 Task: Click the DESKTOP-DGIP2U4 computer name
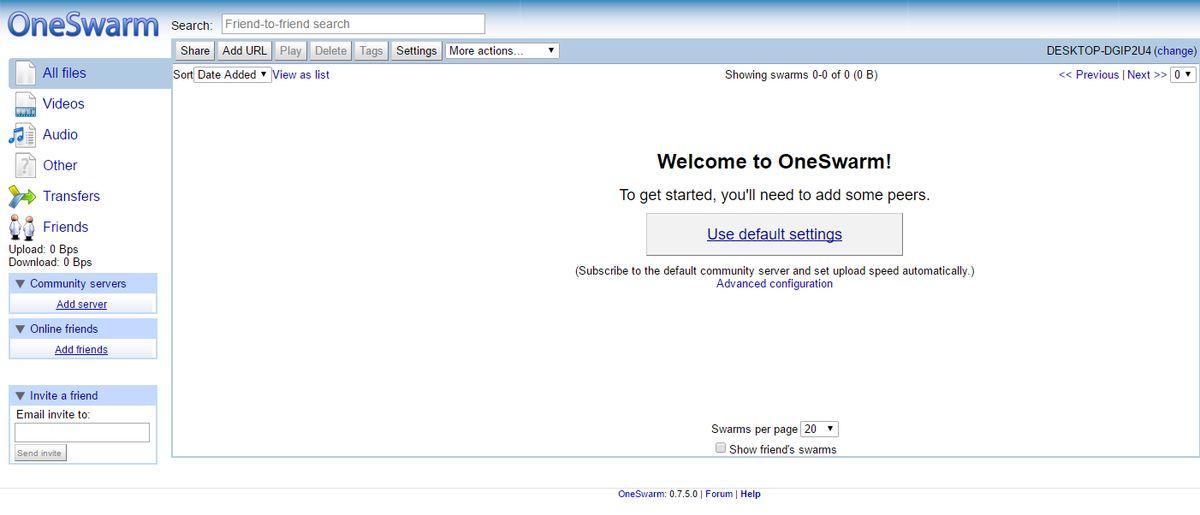click(1099, 51)
